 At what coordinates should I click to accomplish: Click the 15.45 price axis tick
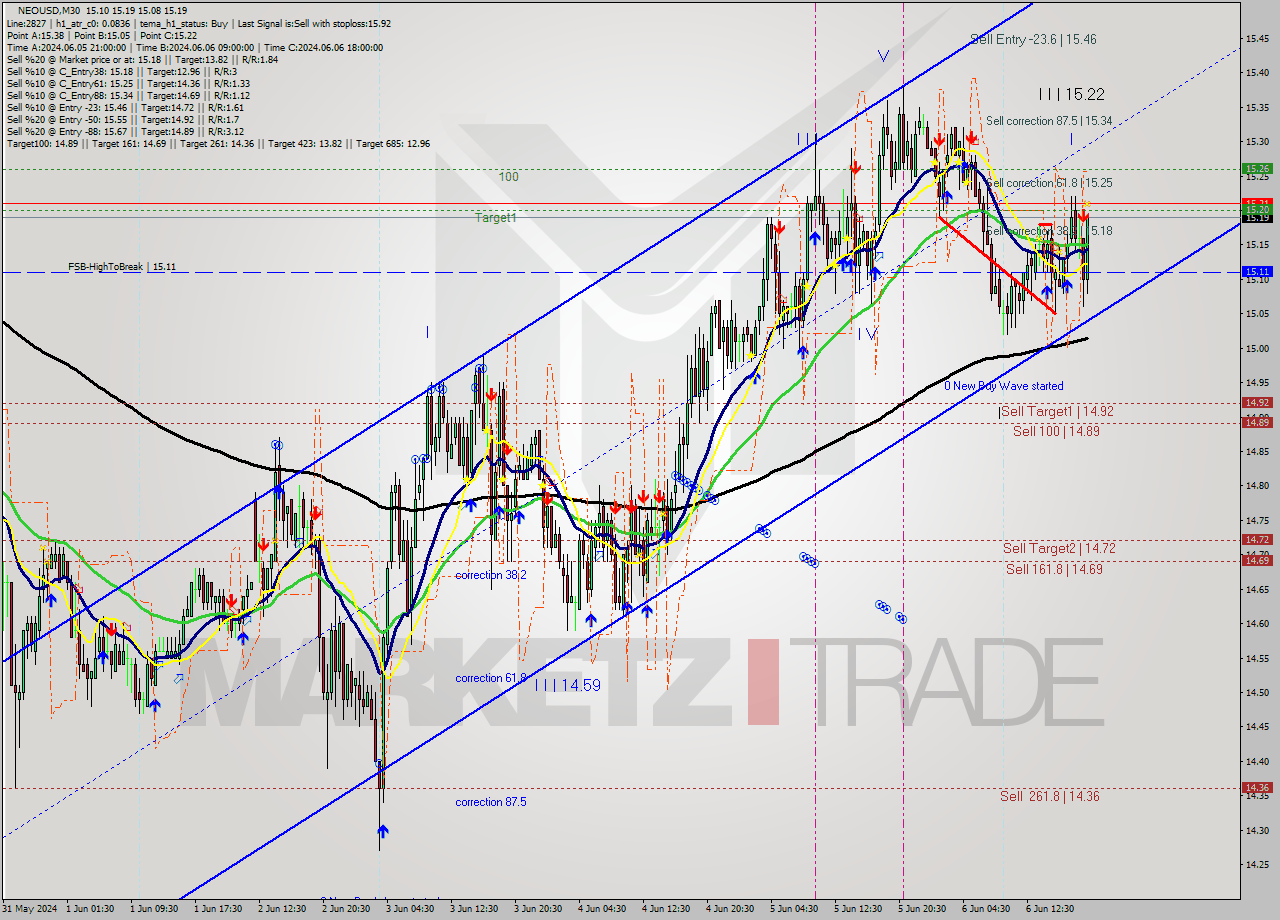(x=1258, y=39)
